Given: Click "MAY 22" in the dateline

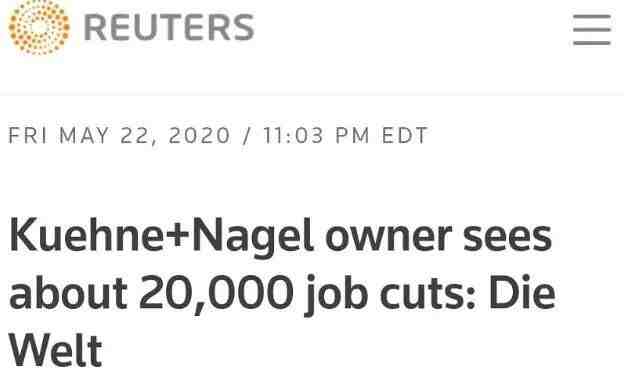Looking at the screenshot, I should coord(107,135).
